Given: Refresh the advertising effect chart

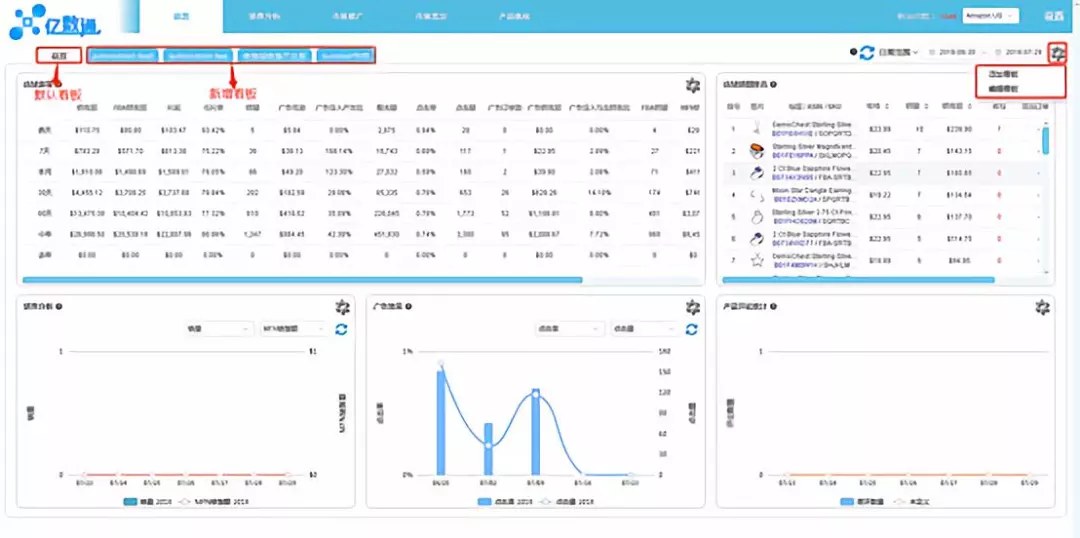Looking at the screenshot, I should tap(692, 329).
